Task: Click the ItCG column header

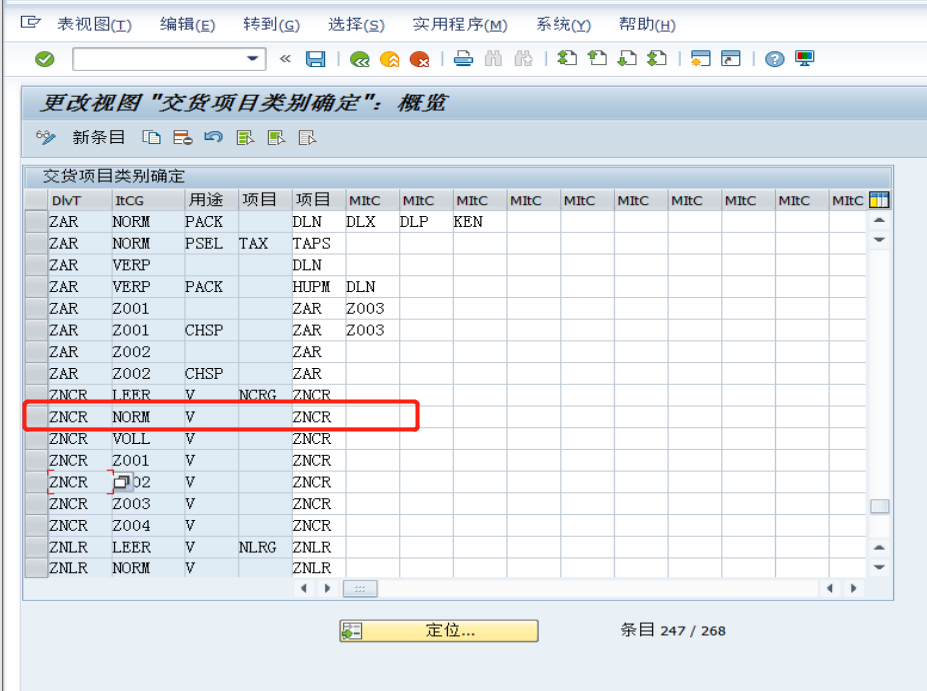Action: [148, 200]
